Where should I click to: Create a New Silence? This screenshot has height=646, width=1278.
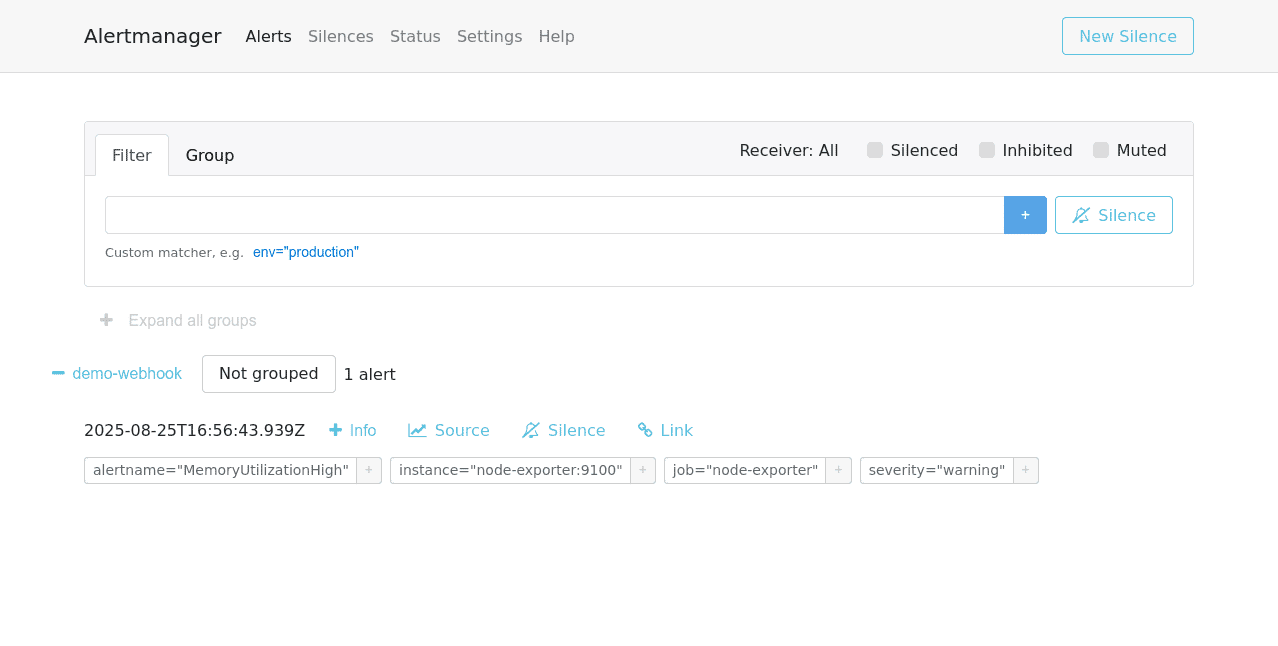(x=1127, y=35)
